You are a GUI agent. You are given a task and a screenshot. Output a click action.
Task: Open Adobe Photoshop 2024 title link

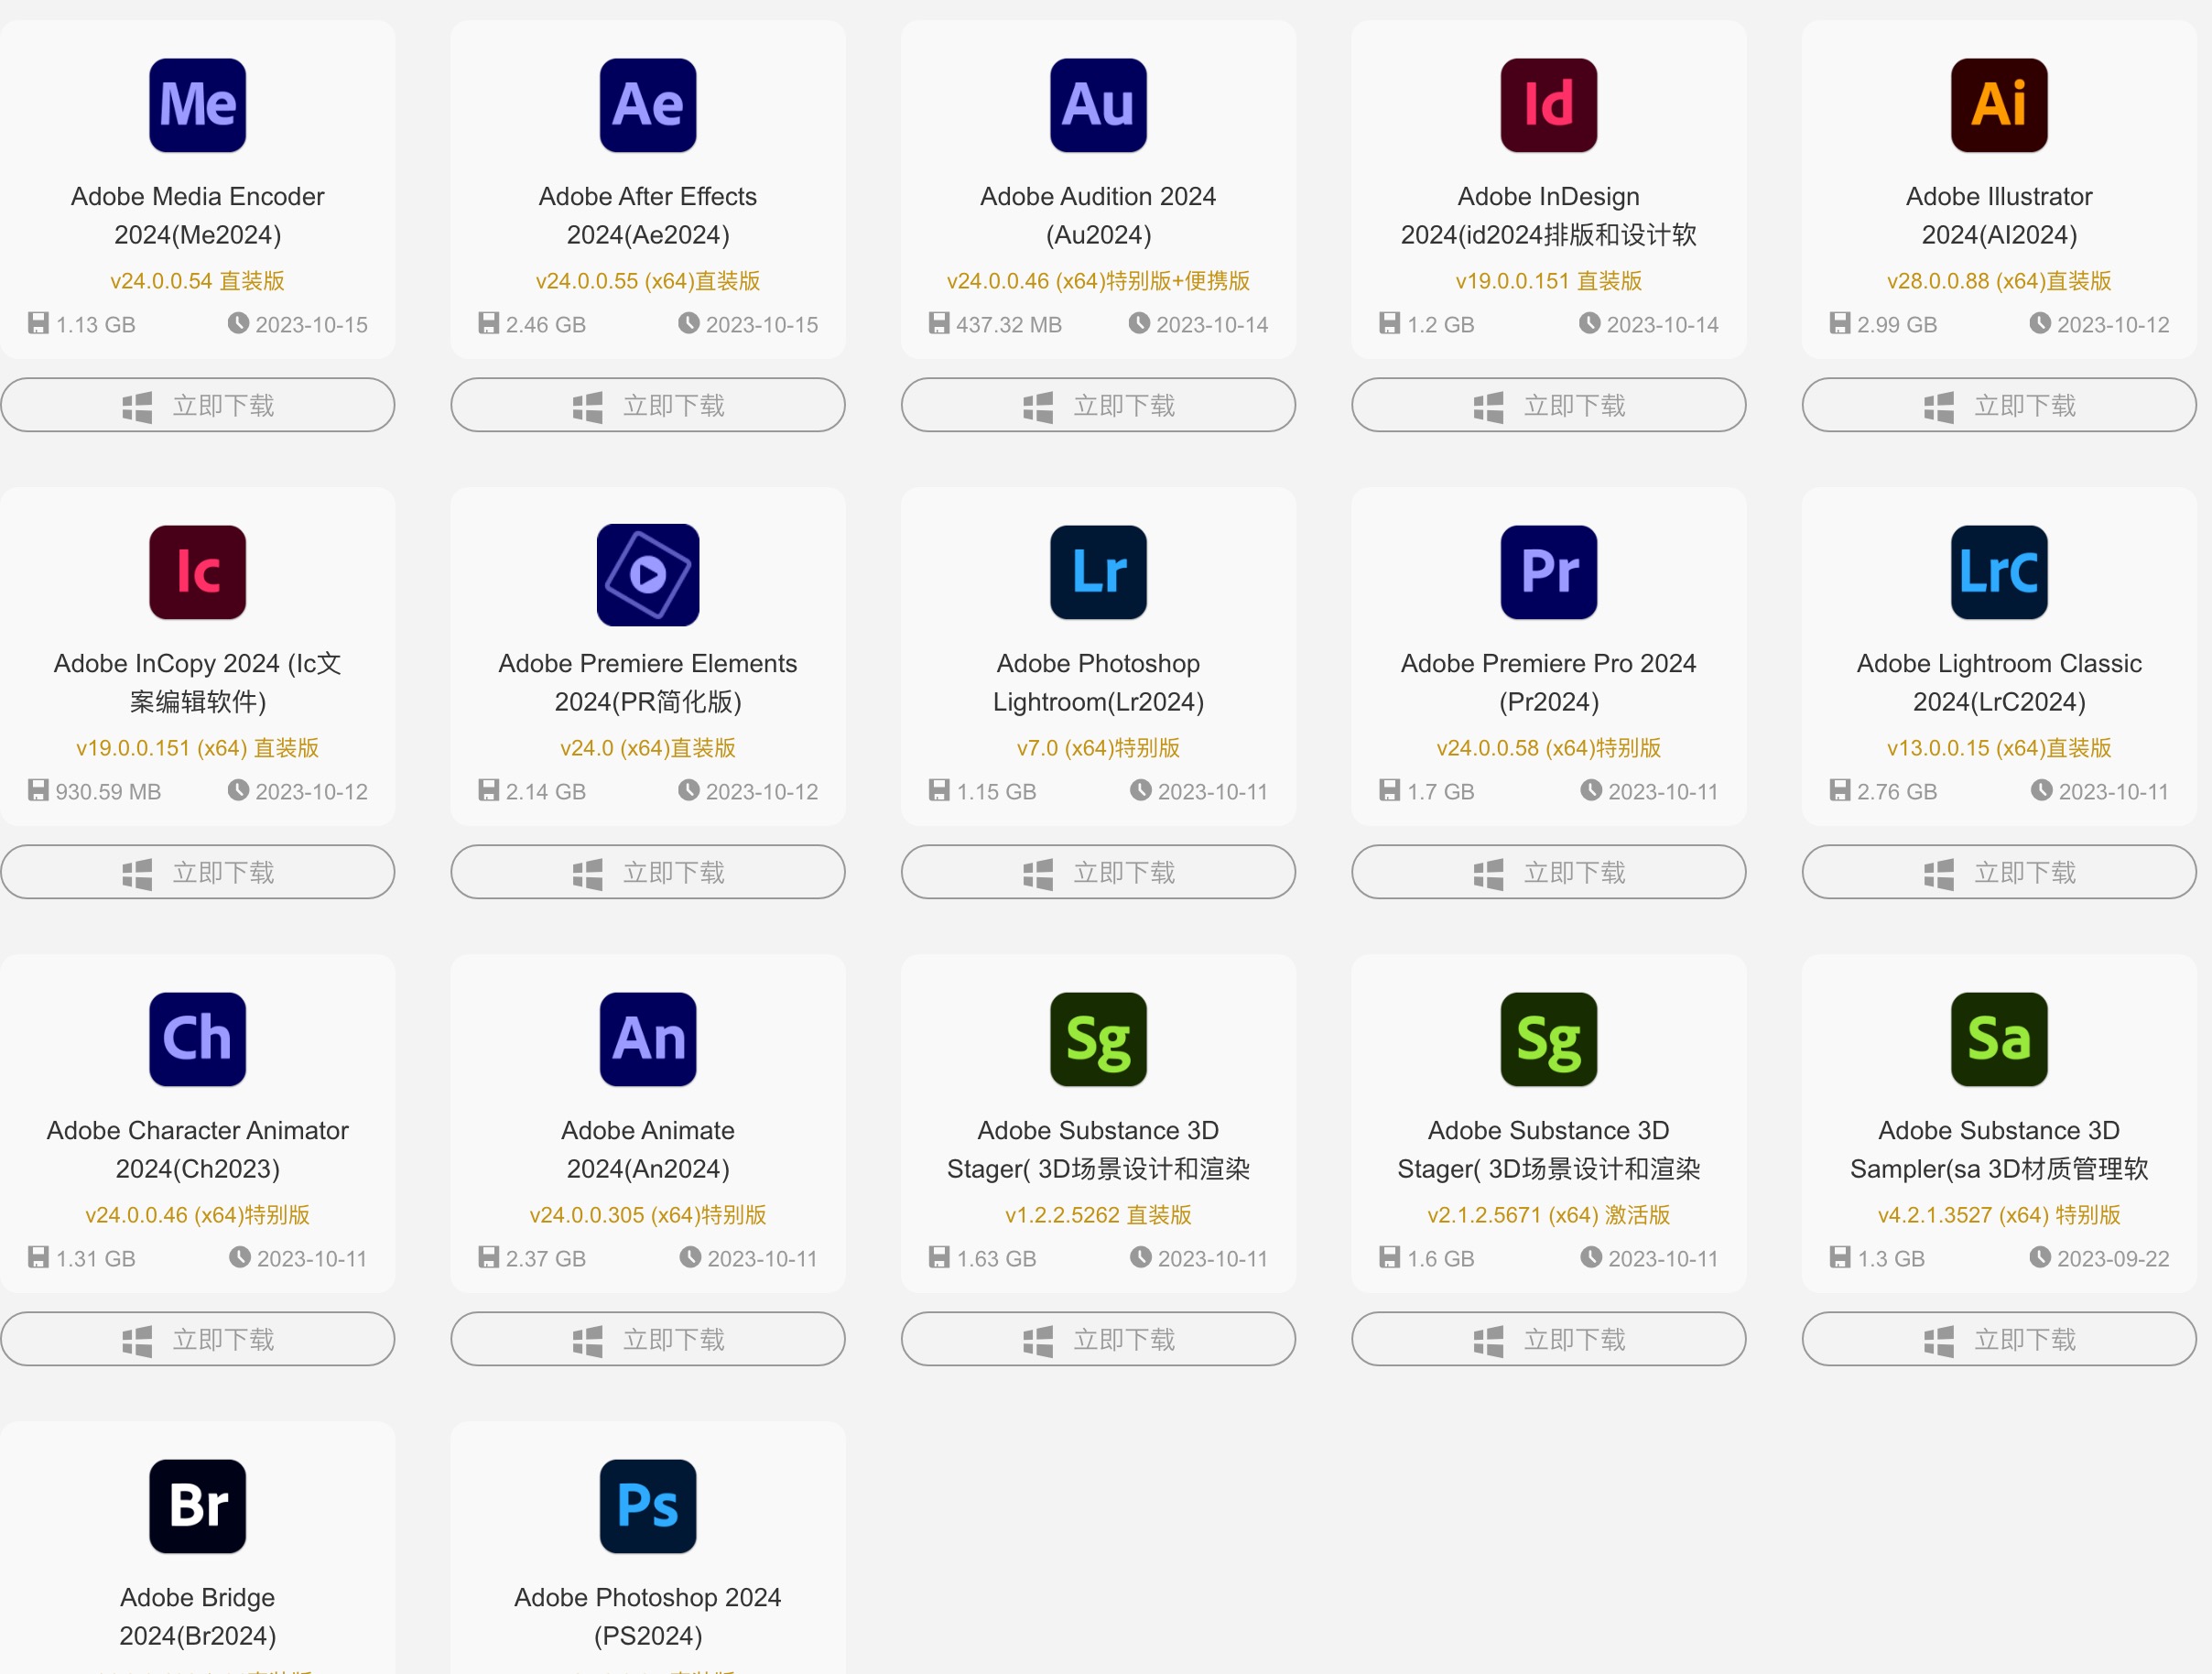[x=648, y=1616]
